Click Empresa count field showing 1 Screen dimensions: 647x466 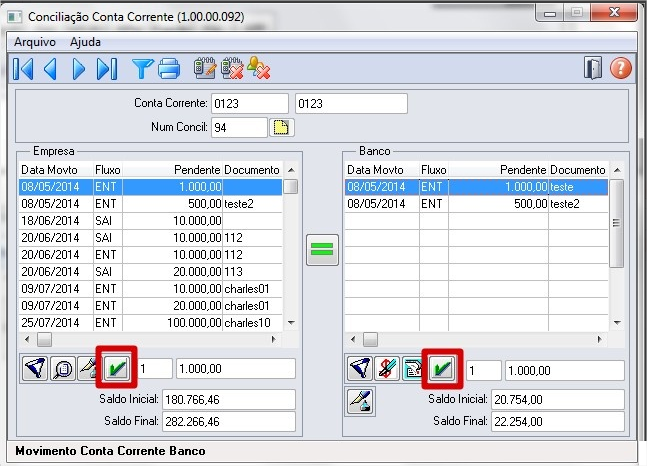(154, 369)
